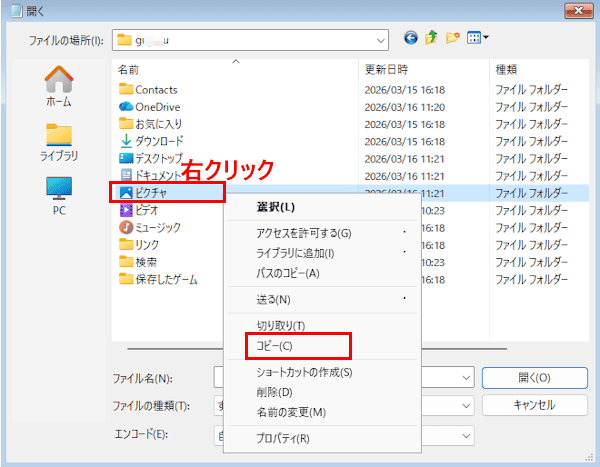Go up one folder level icon
The height and width of the screenshot is (467, 600).
(x=431, y=39)
